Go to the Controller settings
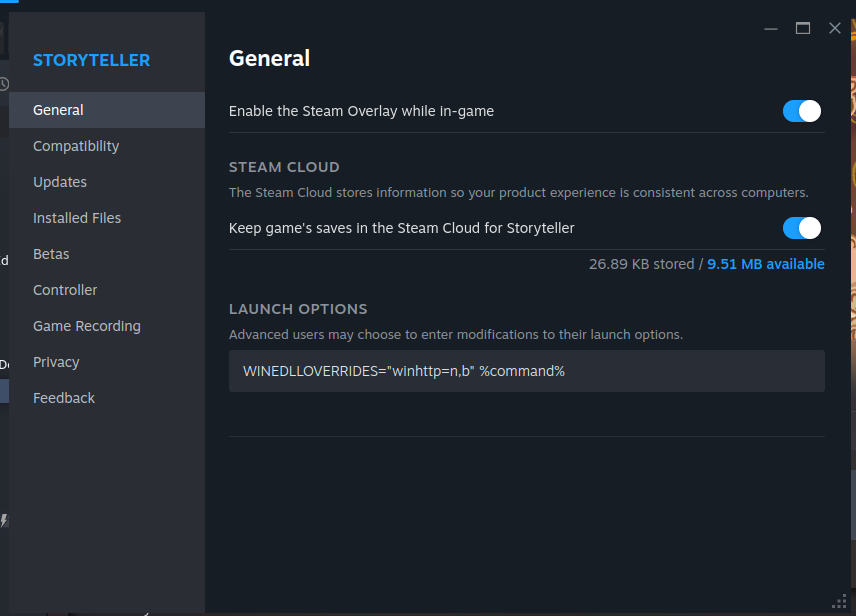Screen dimensions: 856x616 point(65,290)
